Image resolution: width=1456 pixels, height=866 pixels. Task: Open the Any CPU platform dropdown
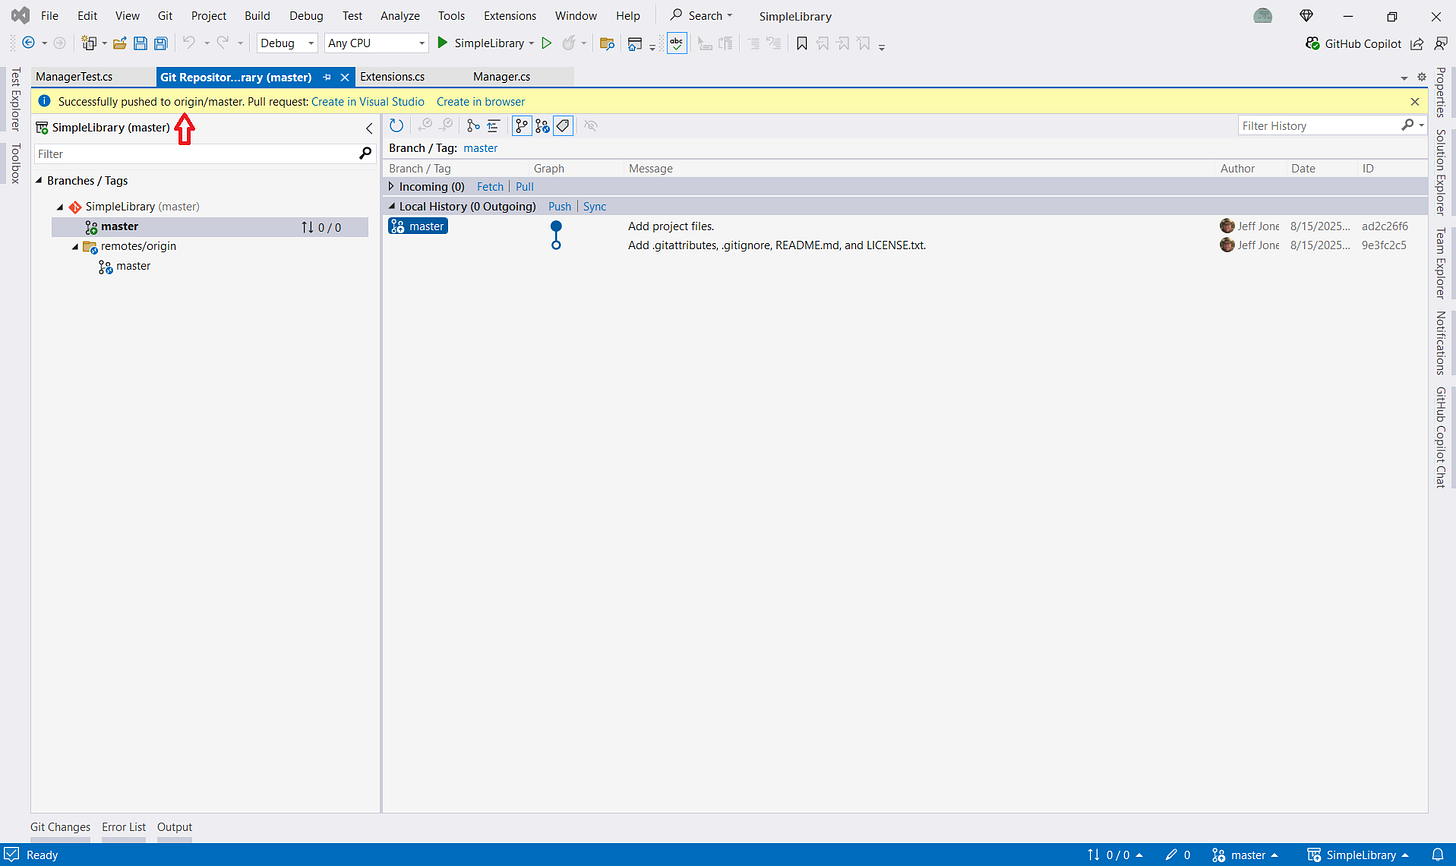[376, 43]
